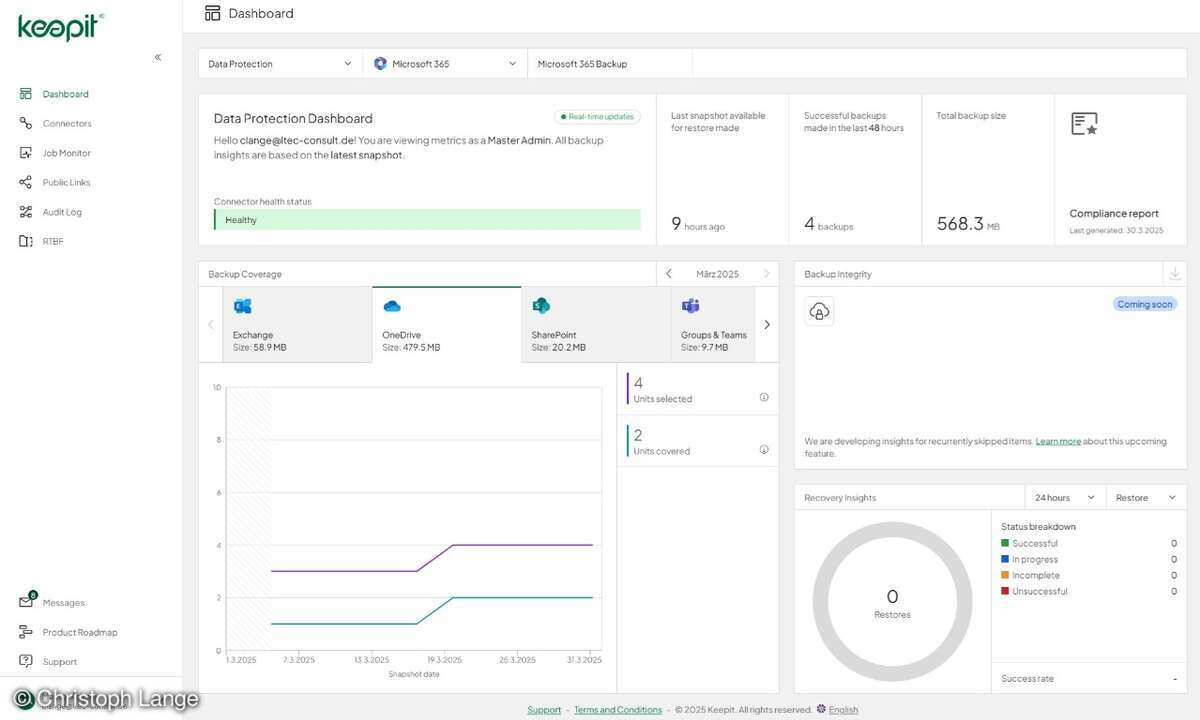Click the Support question mark icon
The image size is (1200, 720).
pos(26,661)
